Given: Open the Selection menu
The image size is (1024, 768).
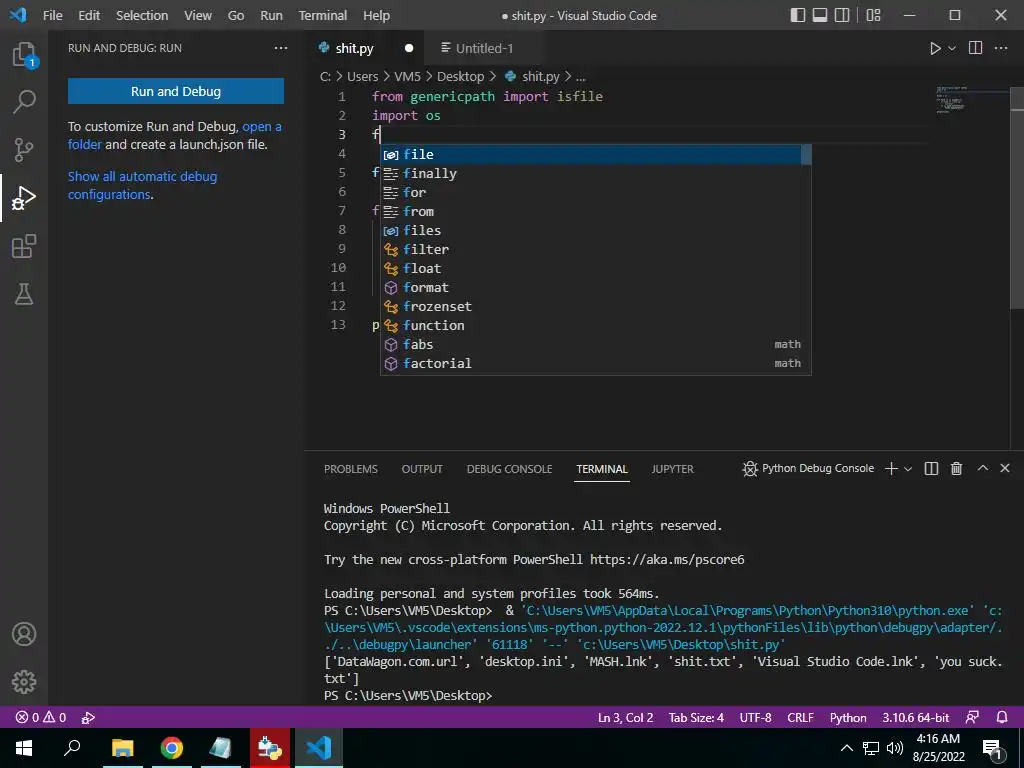Looking at the screenshot, I should point(142,15).
